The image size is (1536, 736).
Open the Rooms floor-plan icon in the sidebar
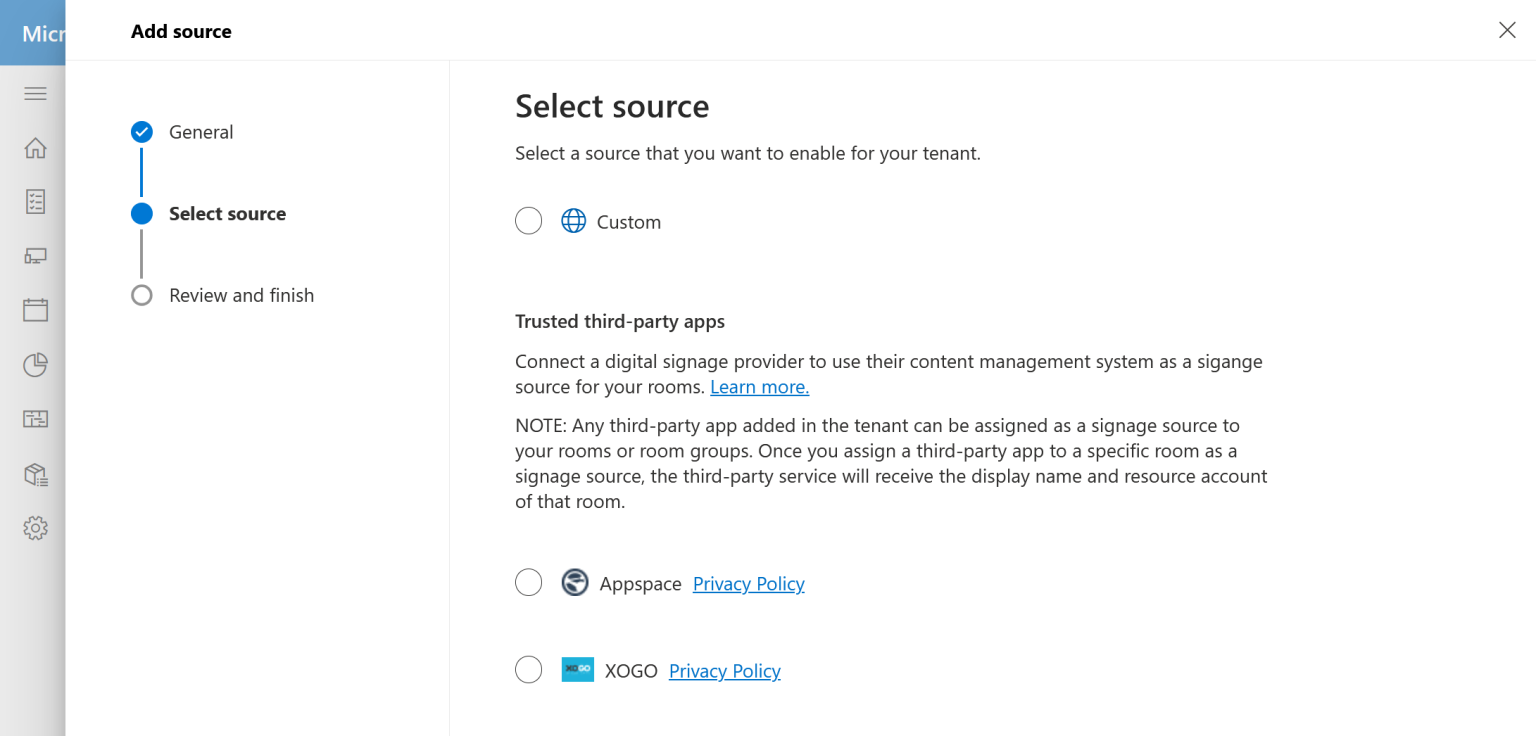[35, 419]
